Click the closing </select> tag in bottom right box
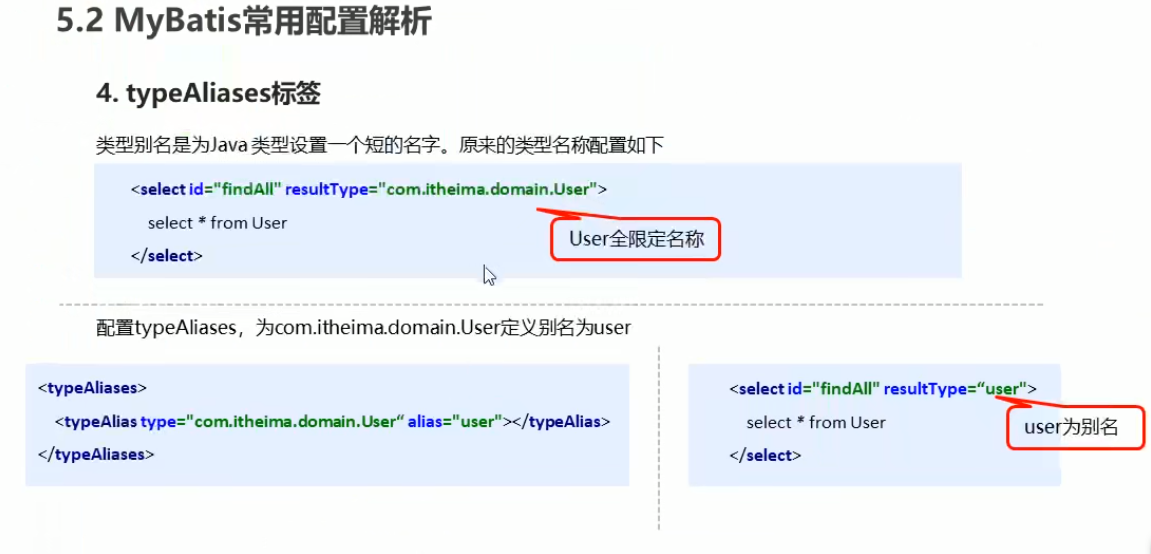The height and width of the screenshot is (554, 1151). [x=765, y=456]
